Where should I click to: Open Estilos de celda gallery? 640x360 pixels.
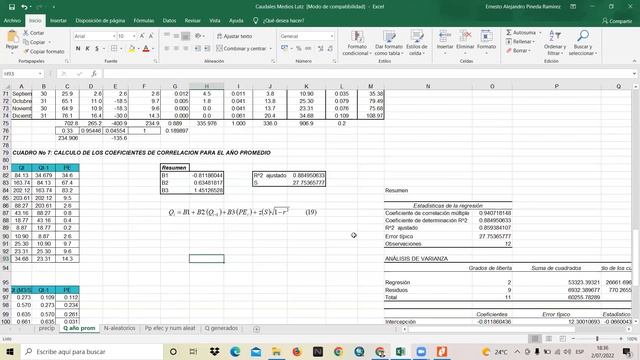417,43
